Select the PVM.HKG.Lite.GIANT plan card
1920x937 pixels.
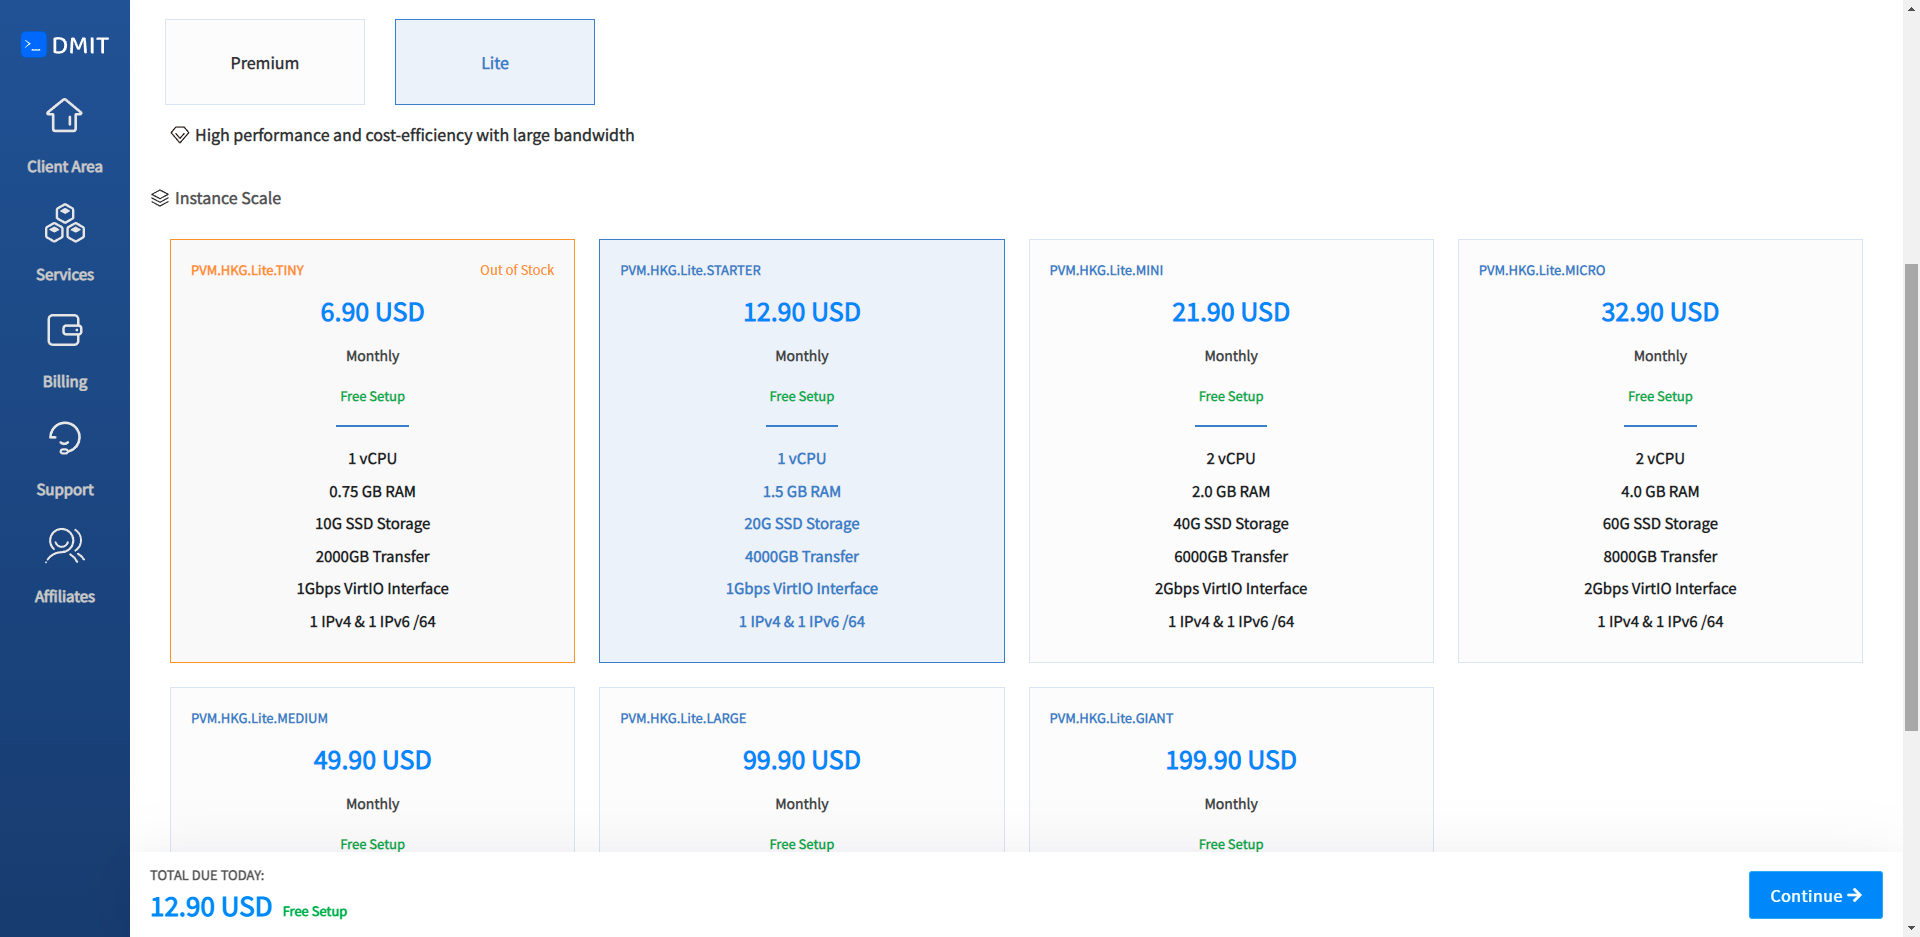tap(1231, 770)
